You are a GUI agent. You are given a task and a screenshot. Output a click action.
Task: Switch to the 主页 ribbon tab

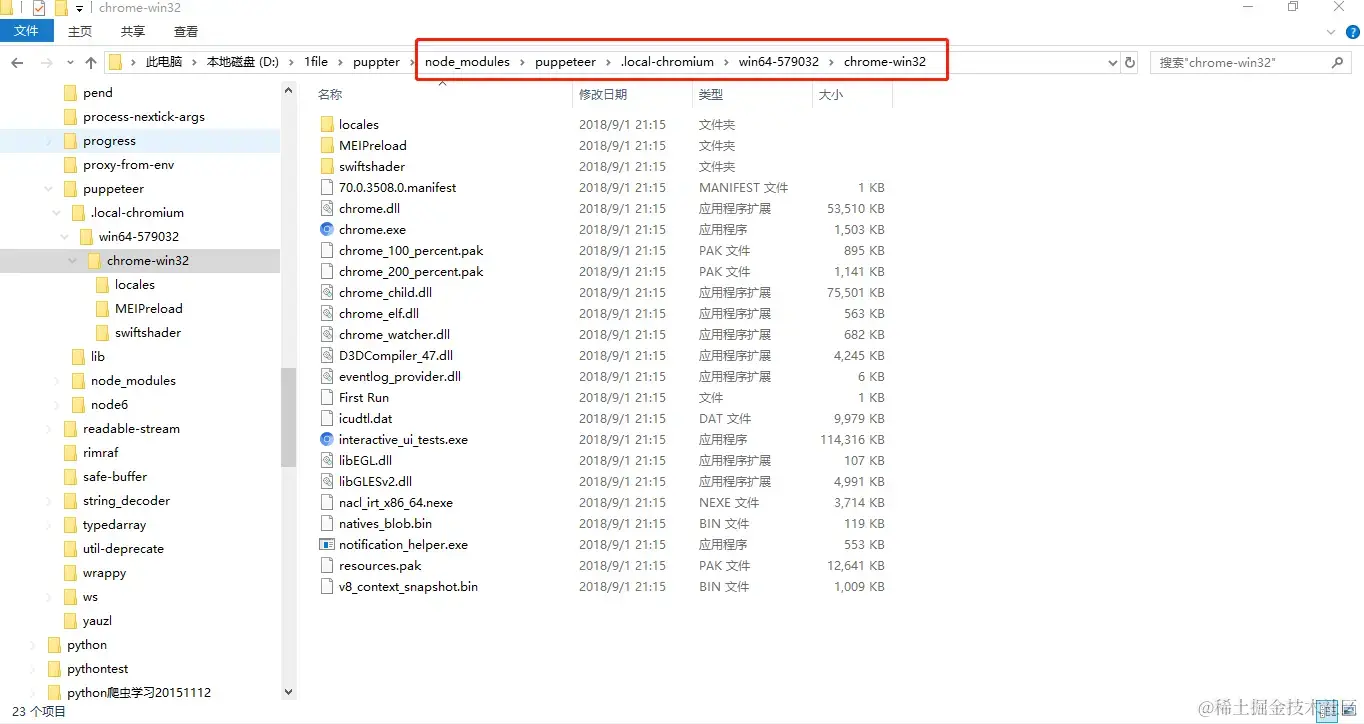tap(80, 32)
